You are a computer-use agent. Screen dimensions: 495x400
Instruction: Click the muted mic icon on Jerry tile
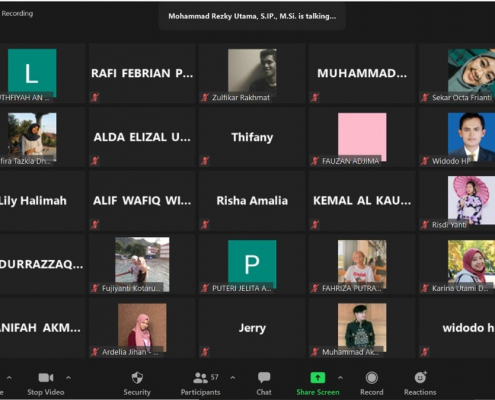click(x=205, y=352)
